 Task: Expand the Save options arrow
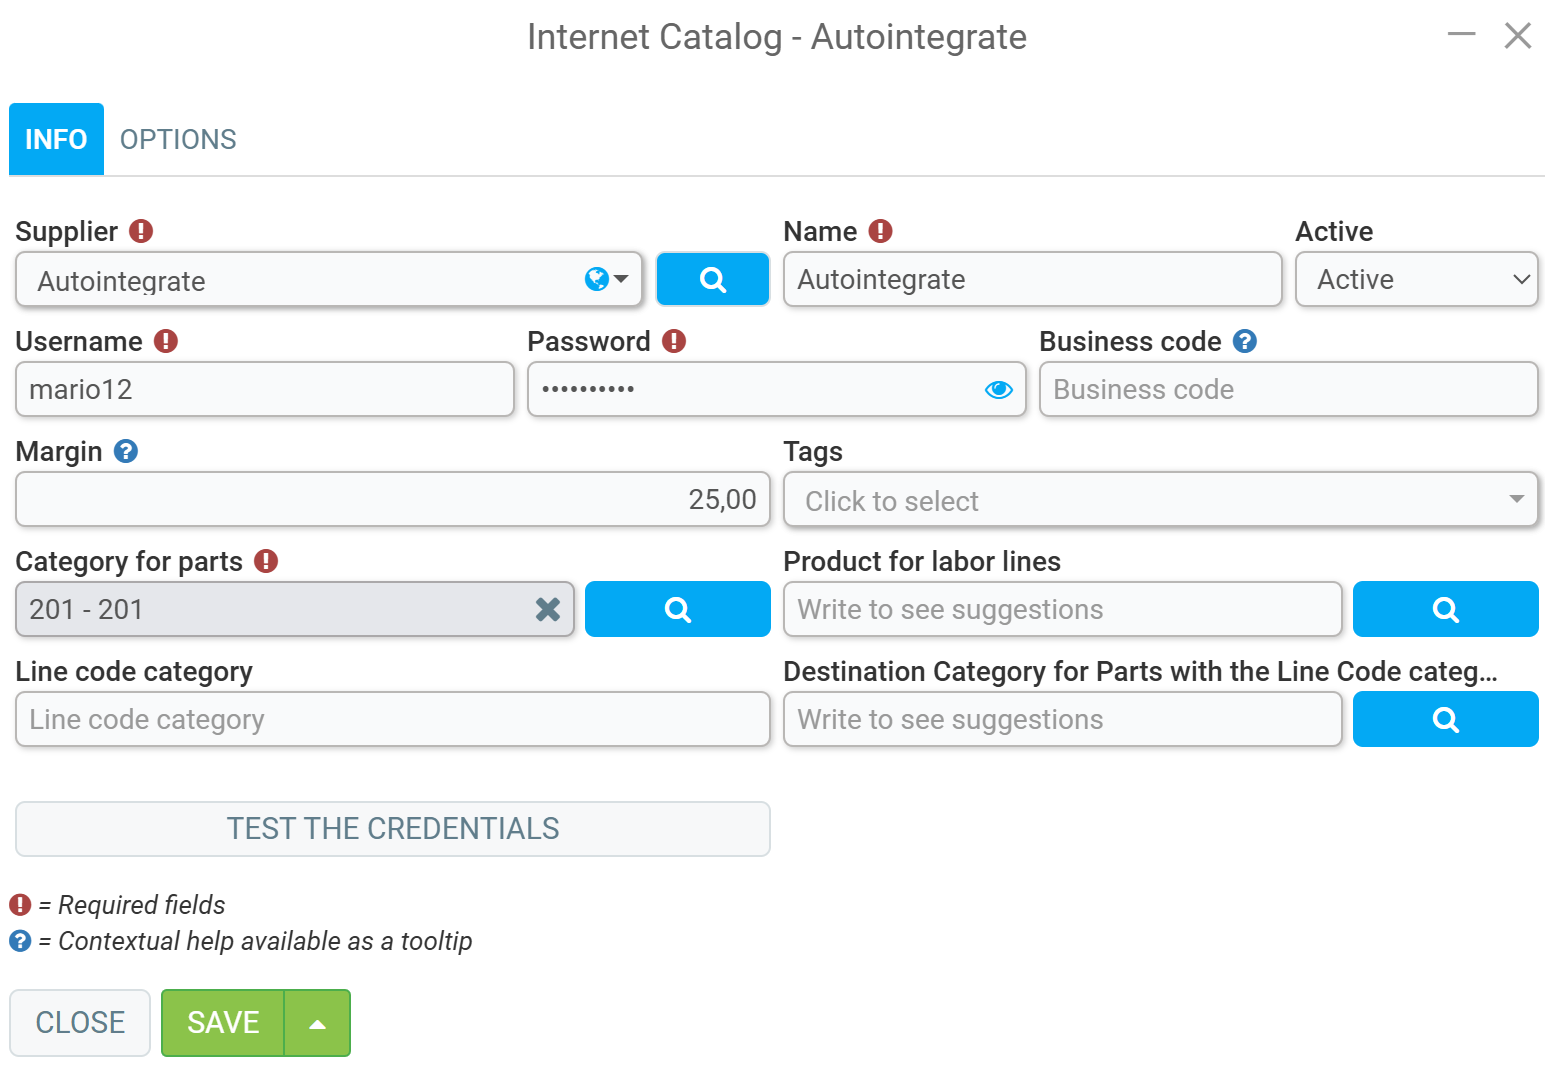317,1023
